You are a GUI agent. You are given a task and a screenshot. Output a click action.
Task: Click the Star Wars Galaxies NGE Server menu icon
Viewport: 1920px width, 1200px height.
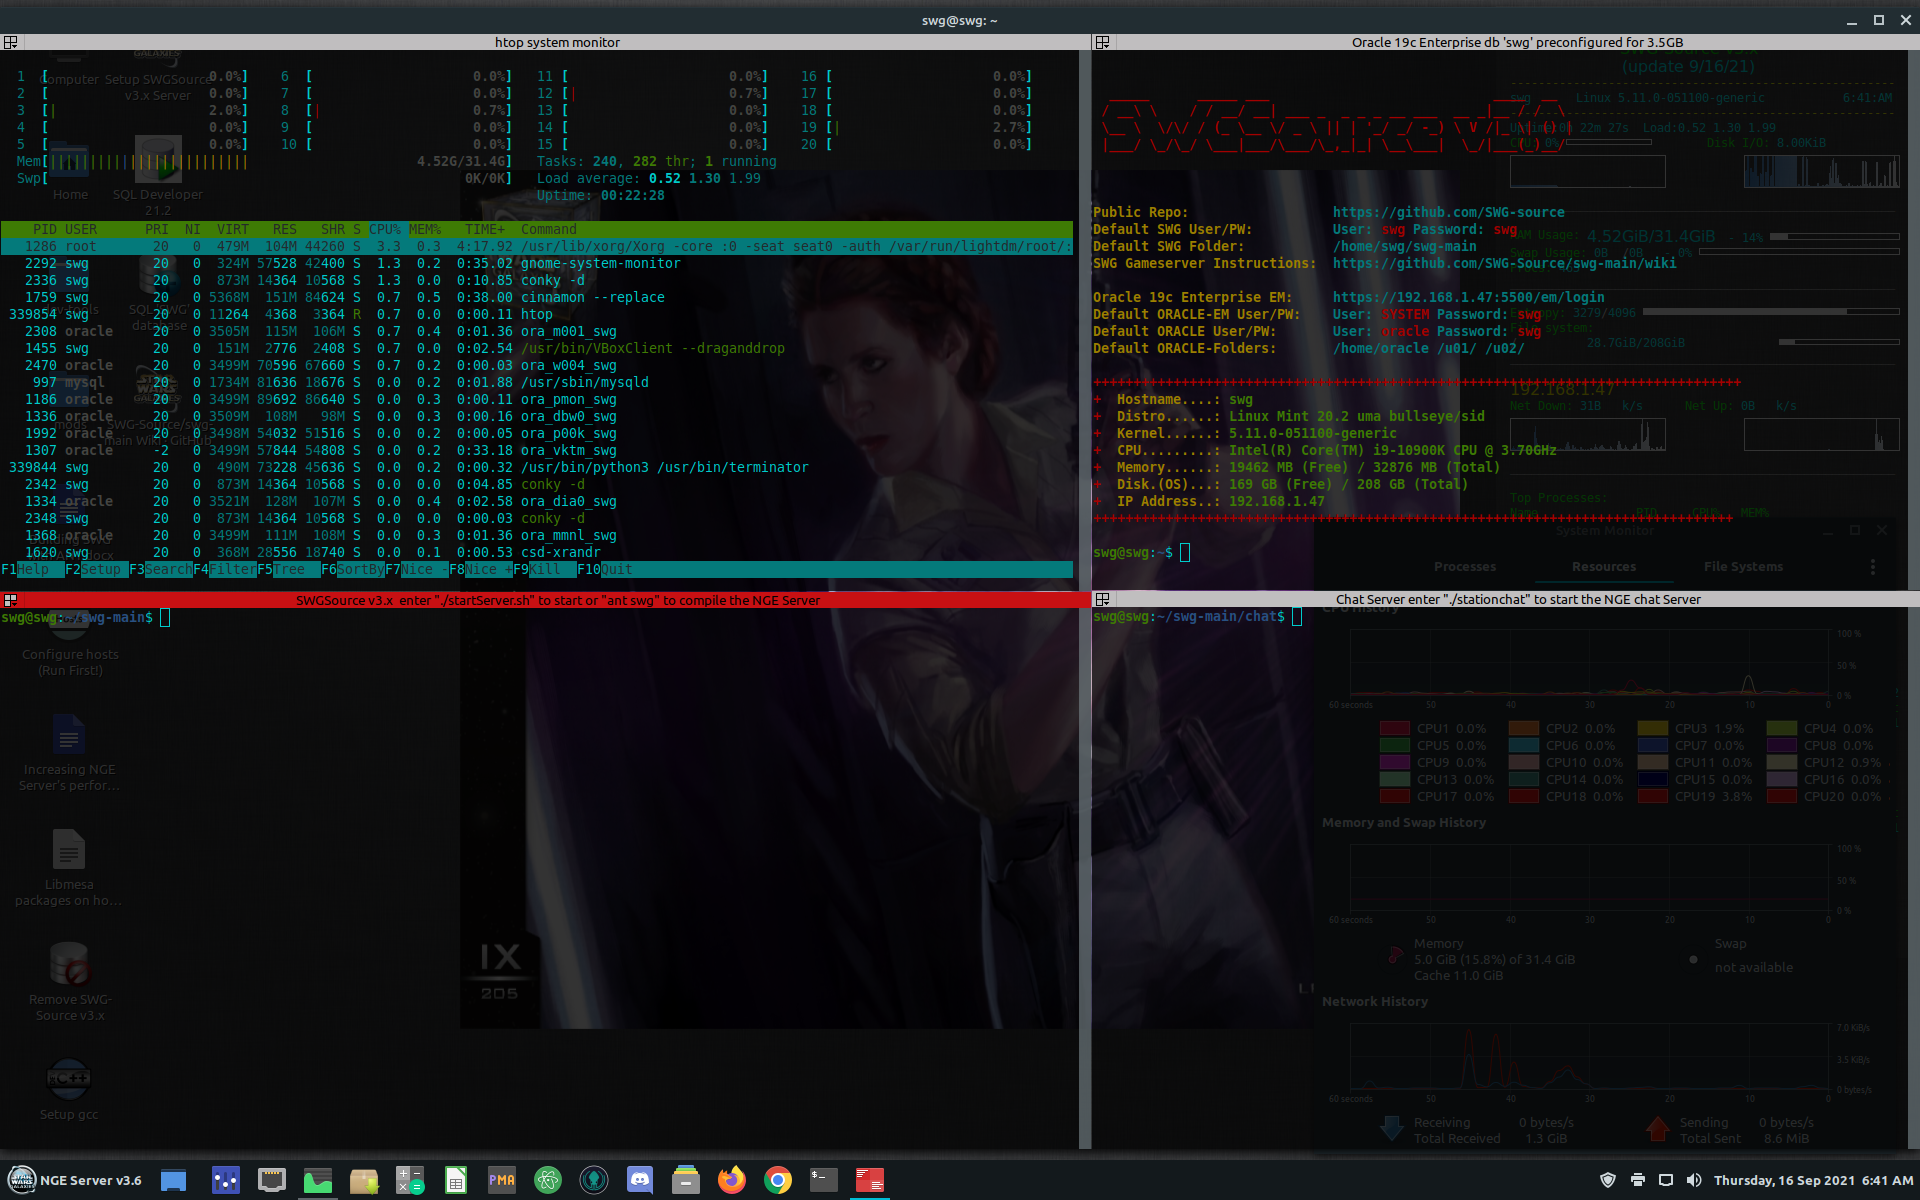pos(20,1180)
